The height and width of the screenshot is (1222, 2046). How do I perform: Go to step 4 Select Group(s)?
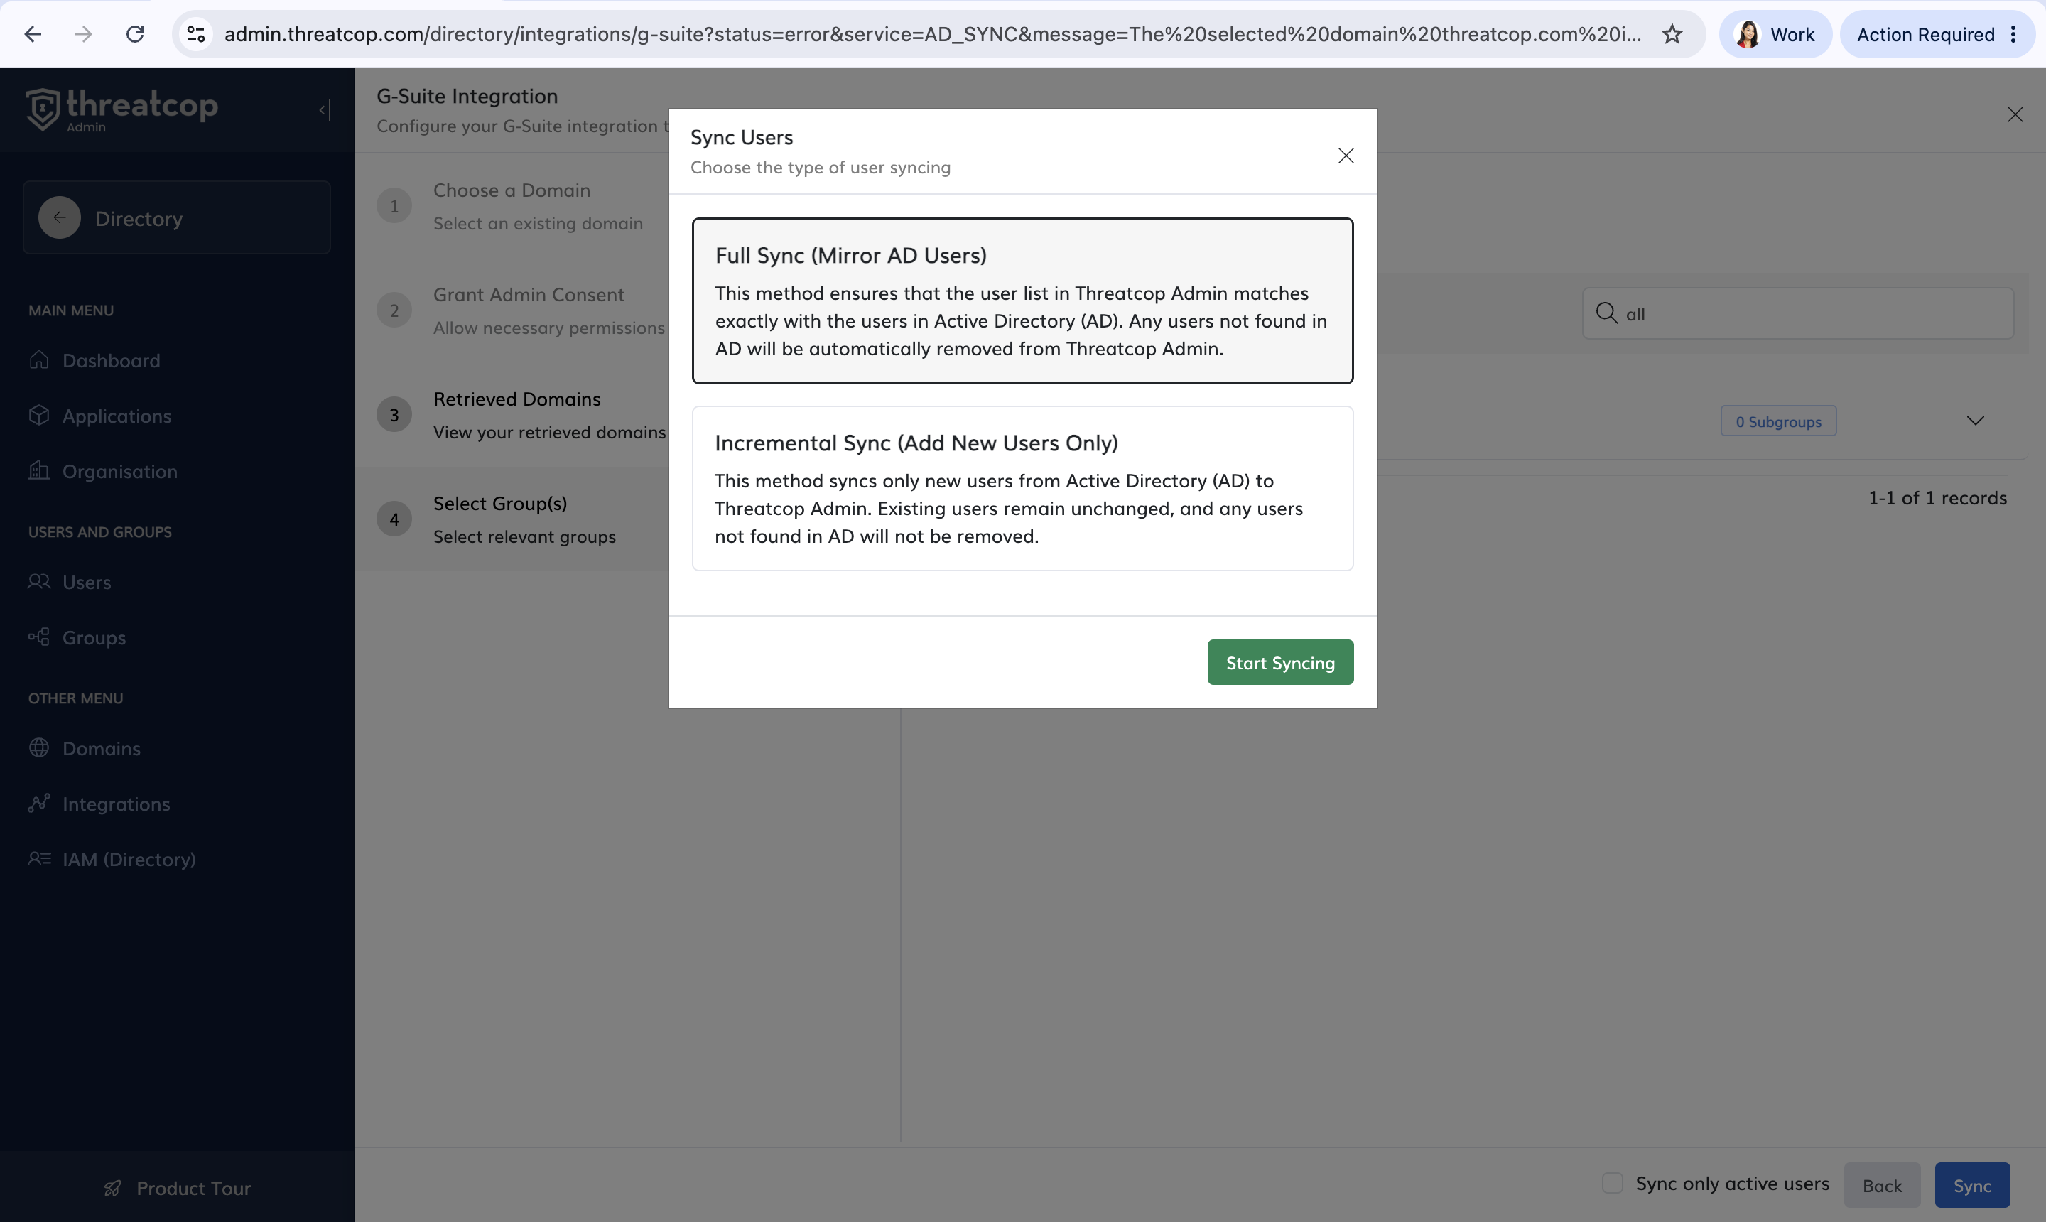click(x=510, y=519)
